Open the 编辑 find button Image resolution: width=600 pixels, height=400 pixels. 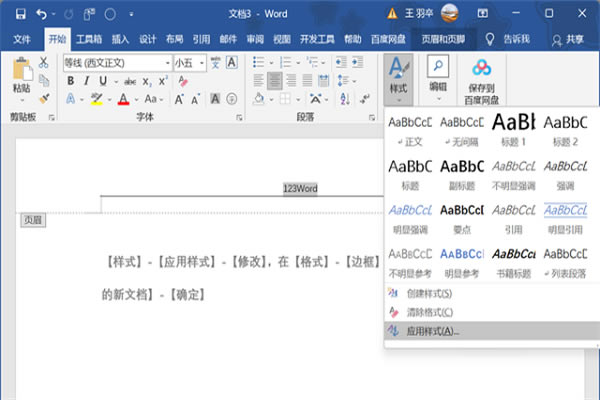click(438, 78)
